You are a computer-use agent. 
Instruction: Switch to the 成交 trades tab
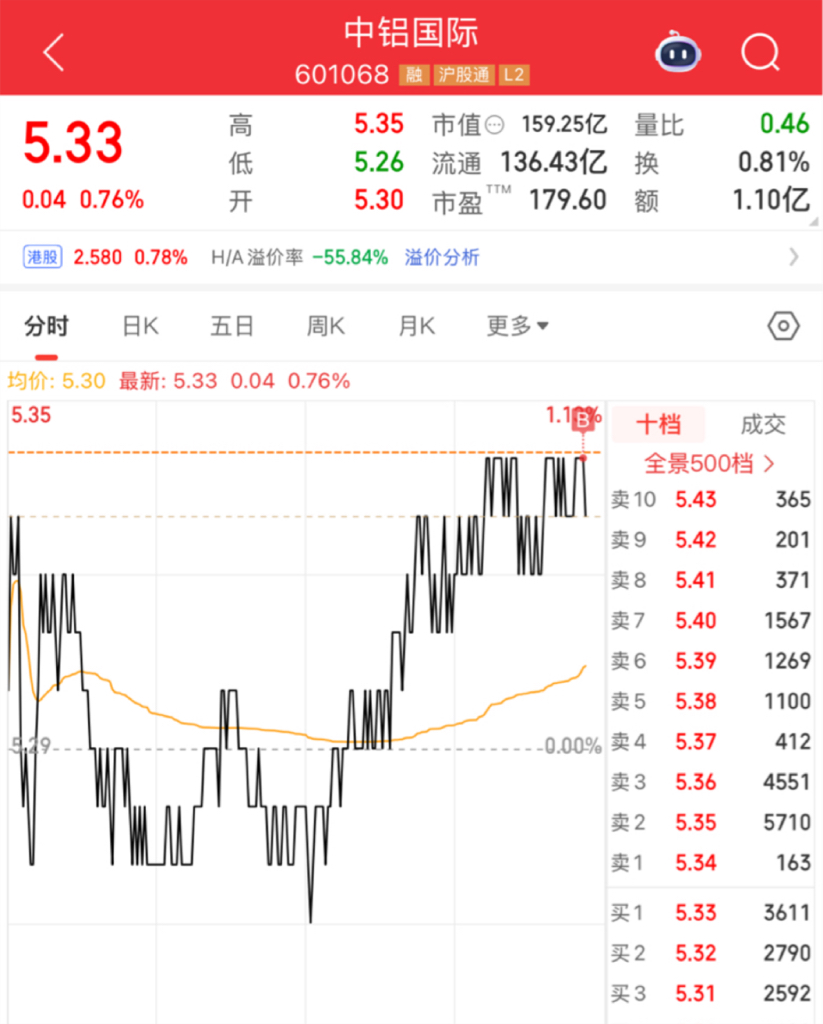[x=763, y=424]
